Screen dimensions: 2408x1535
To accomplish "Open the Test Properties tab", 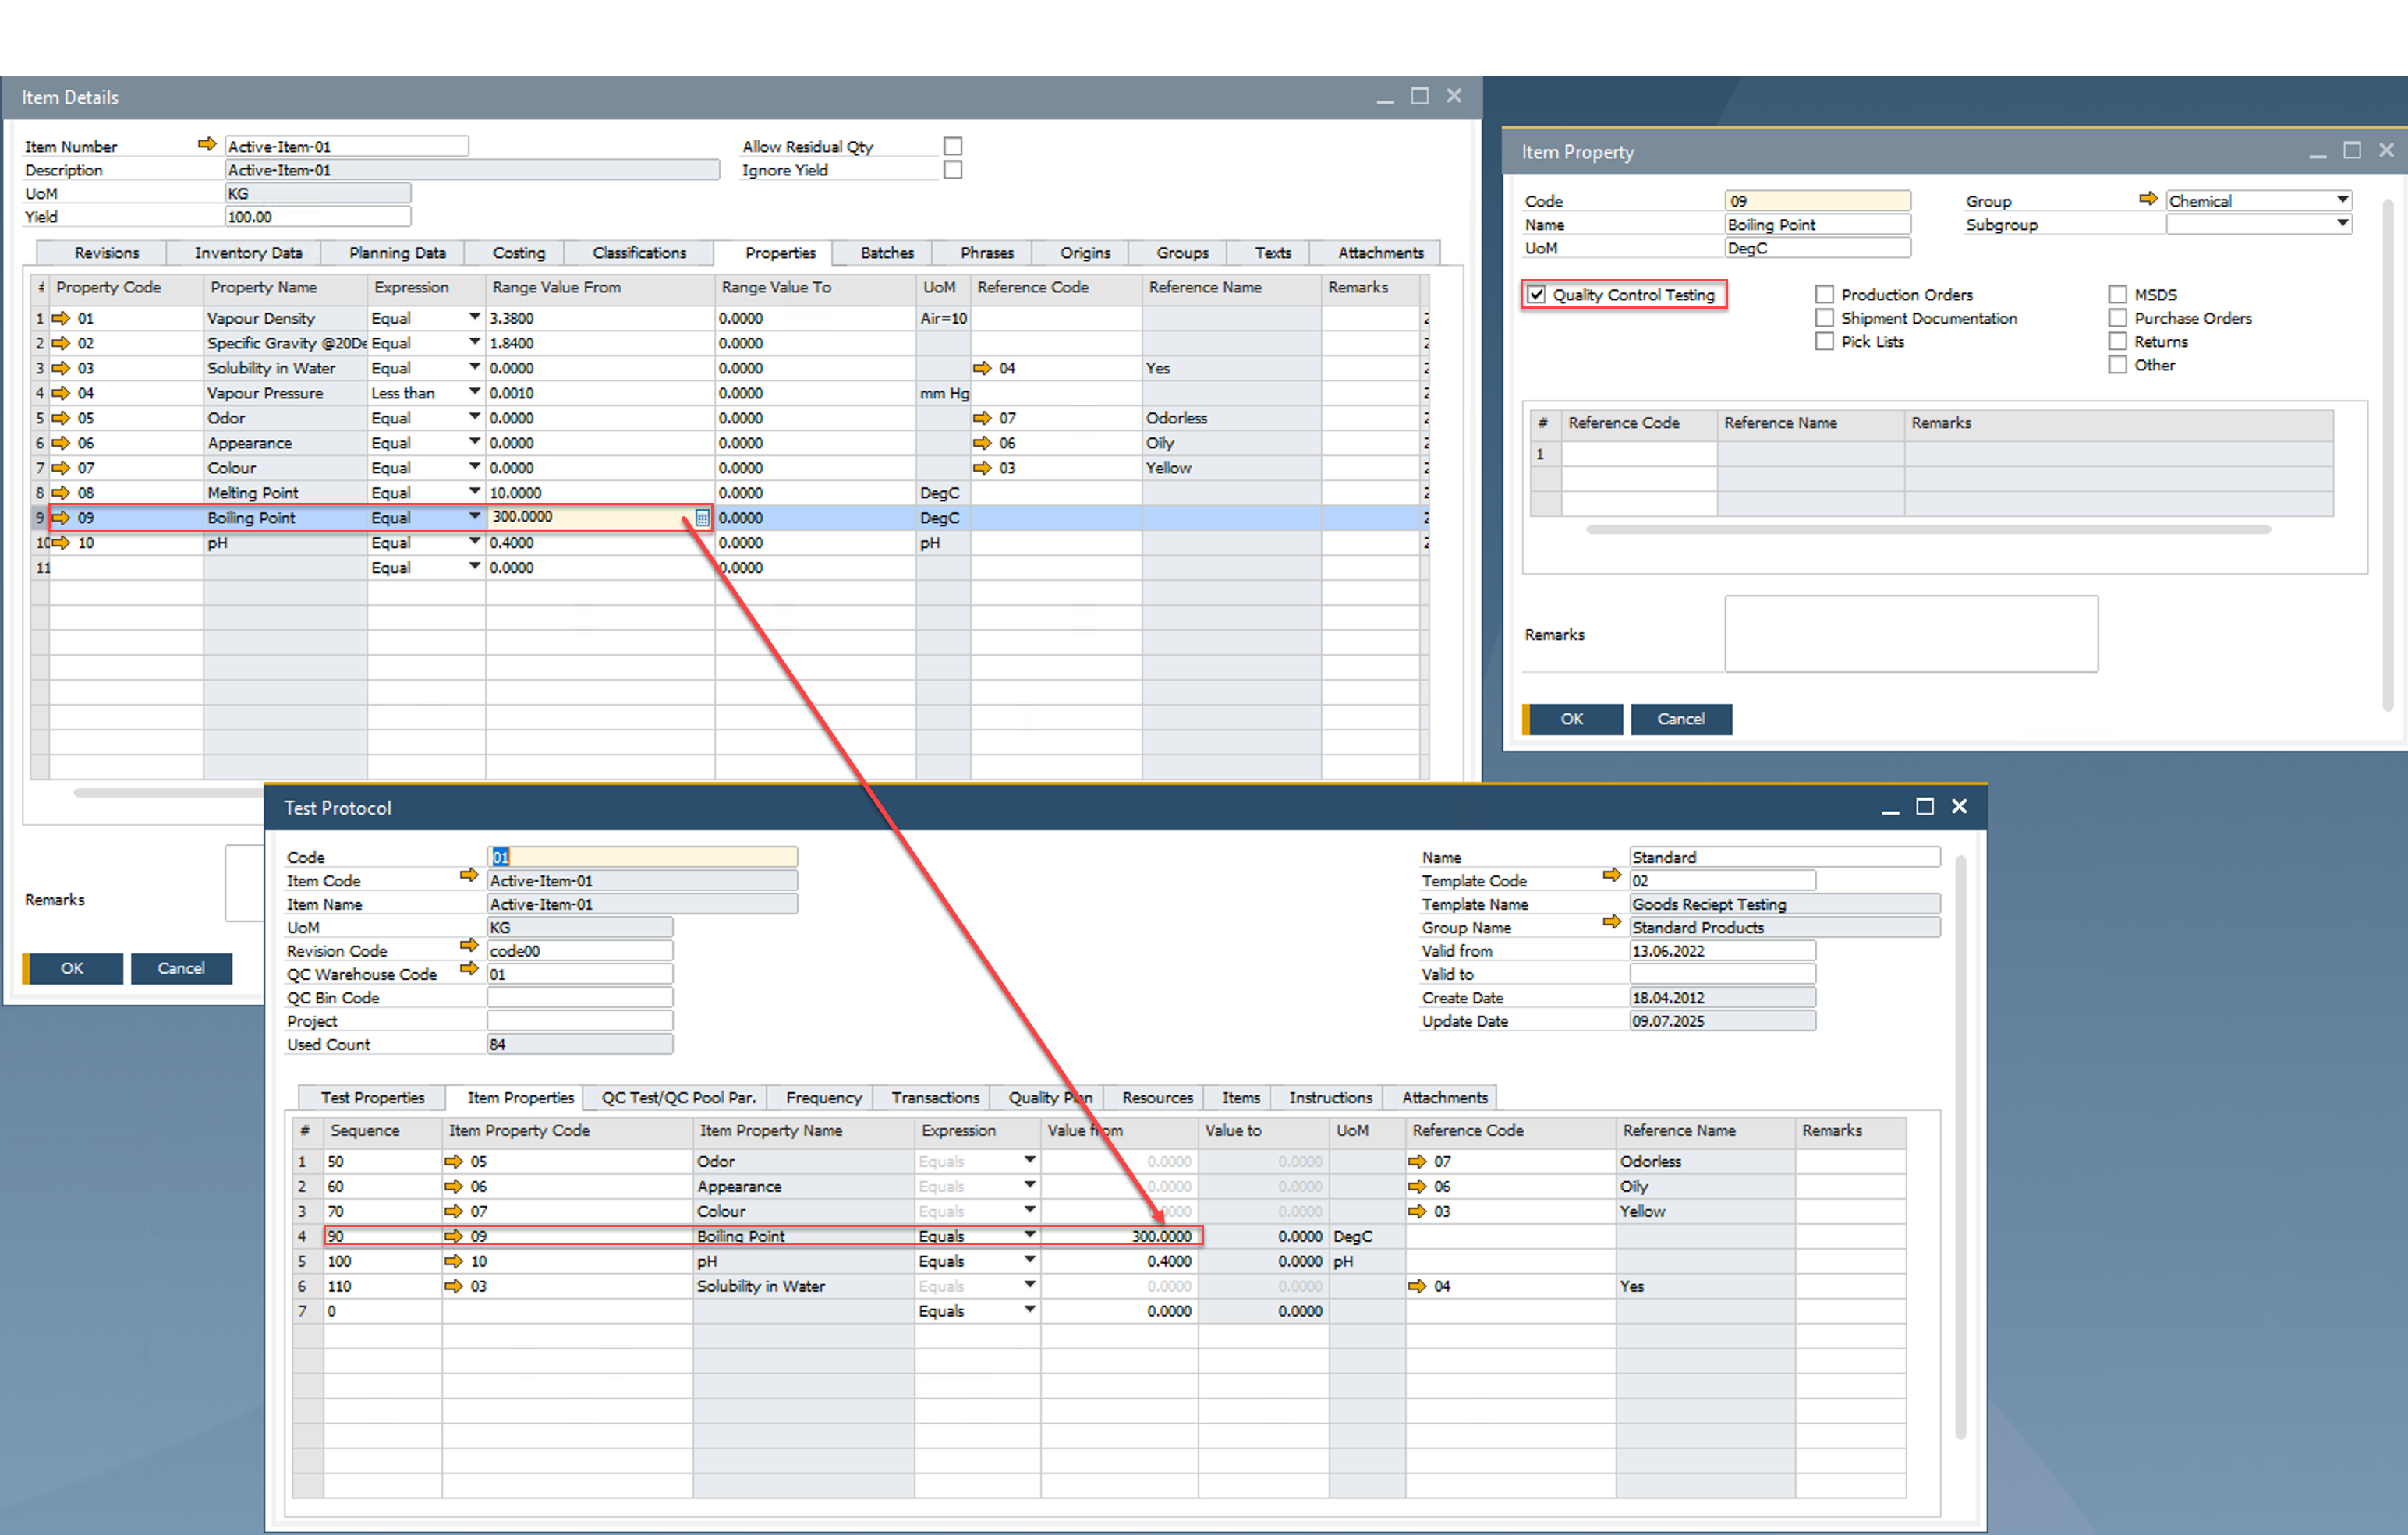I will [372, 1098].
